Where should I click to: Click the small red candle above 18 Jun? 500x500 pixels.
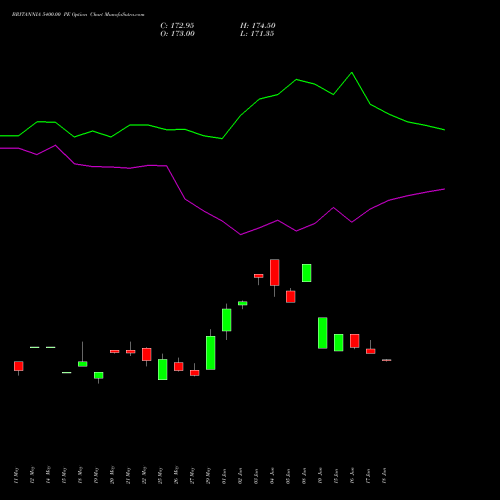(x=387, y=360)
